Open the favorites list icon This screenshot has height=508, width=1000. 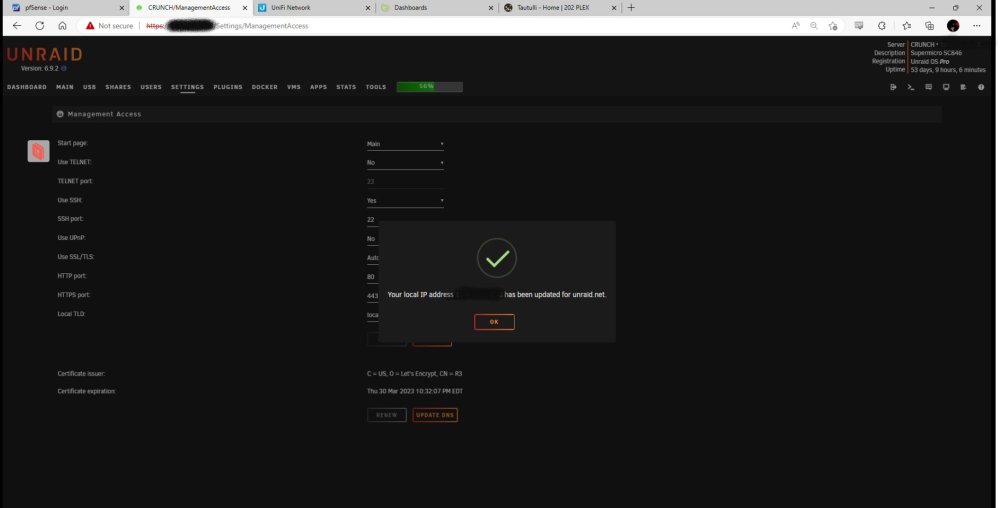tap(906, 25)
